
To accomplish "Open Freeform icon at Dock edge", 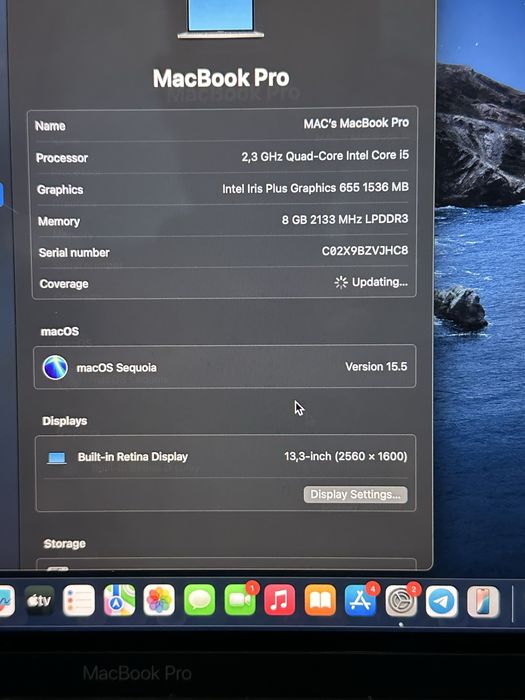I will (x=6, y=601).
